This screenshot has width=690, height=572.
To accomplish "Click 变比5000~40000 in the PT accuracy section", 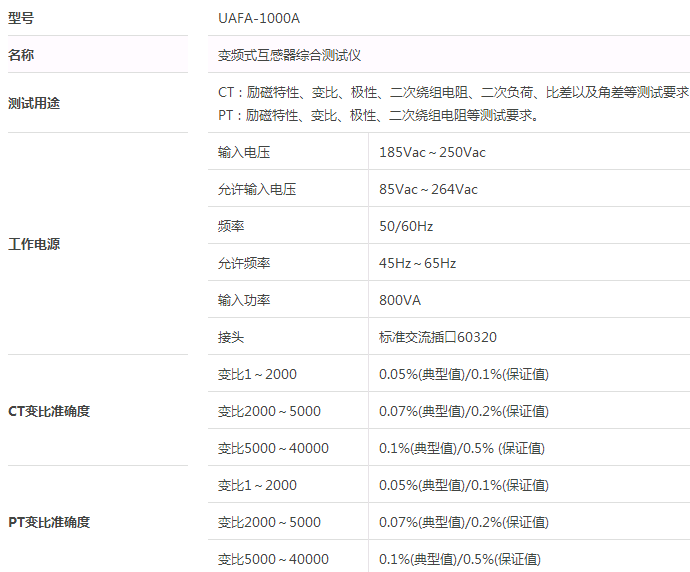I will tap(273, 559).
